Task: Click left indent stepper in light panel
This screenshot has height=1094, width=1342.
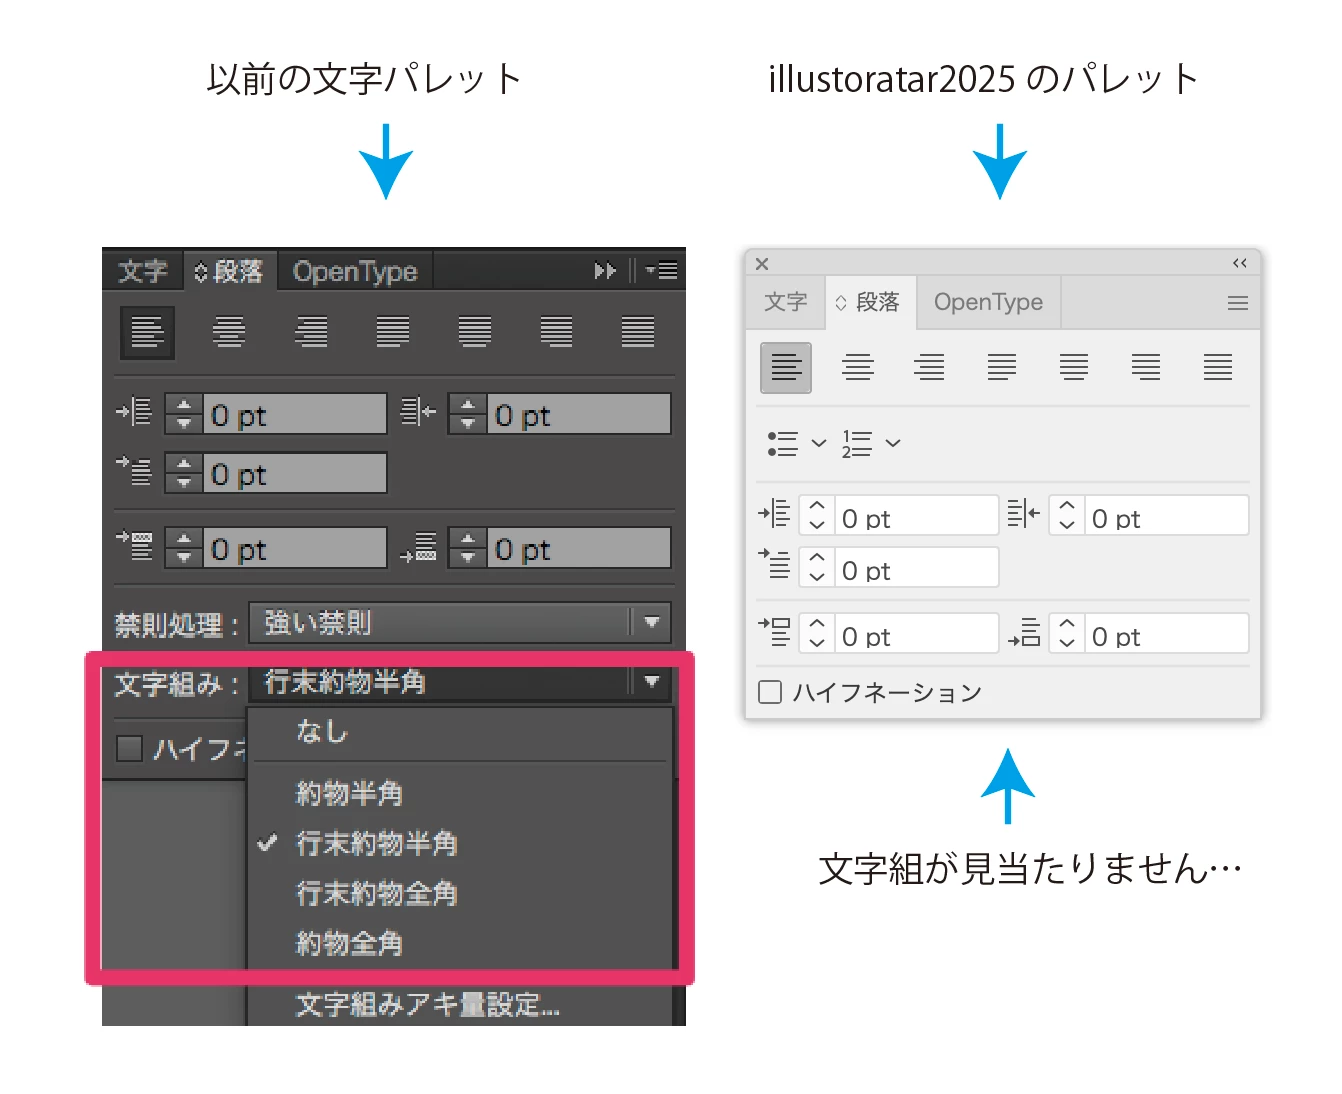Action: 817,516
